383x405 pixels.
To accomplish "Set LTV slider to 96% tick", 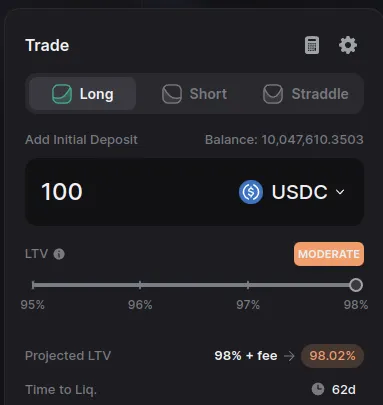I will tap(140, 285).
